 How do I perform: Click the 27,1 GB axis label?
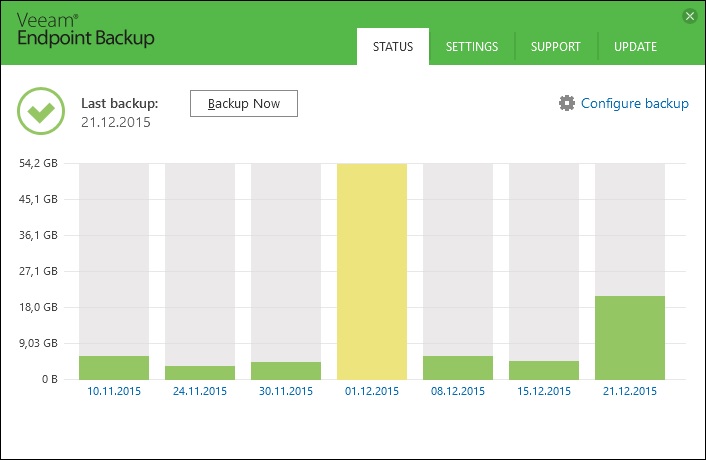38,271
